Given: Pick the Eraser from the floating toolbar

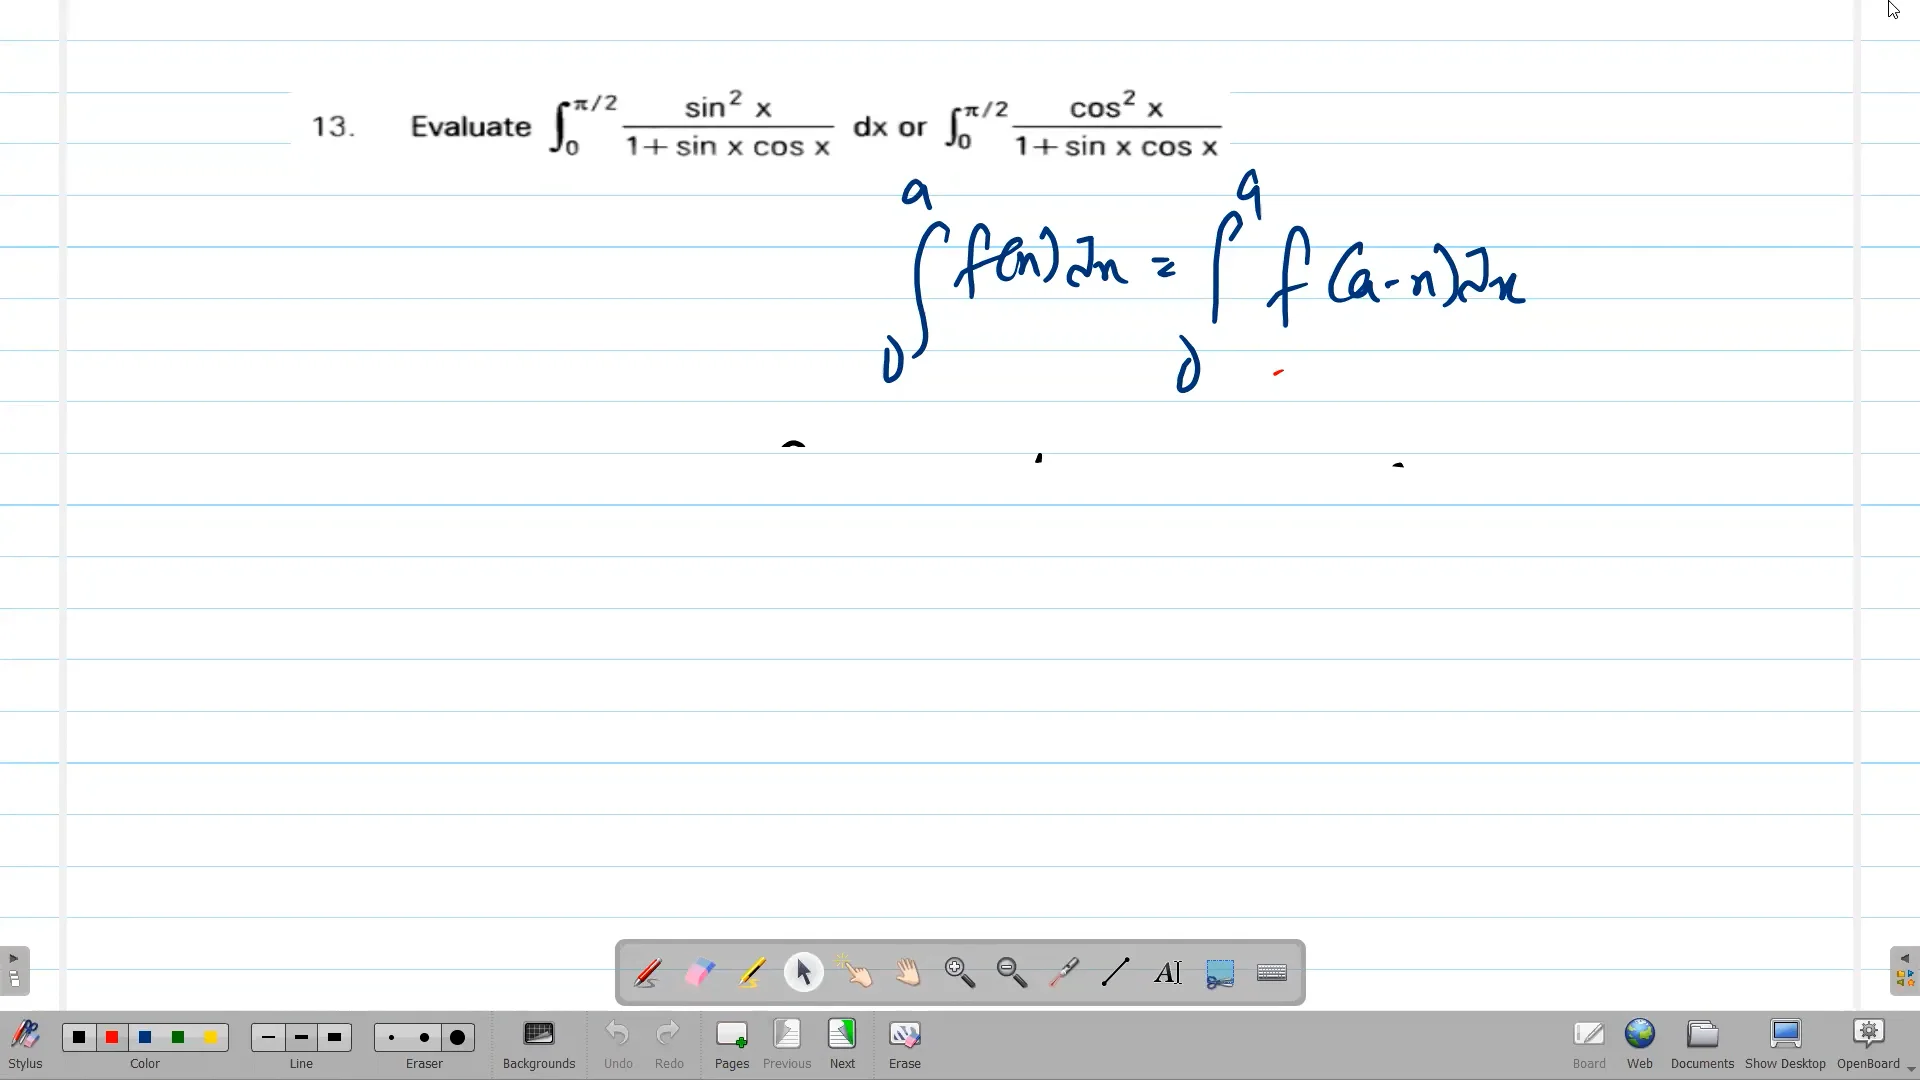Looking at the screenshot, I should tap(700, 971).
